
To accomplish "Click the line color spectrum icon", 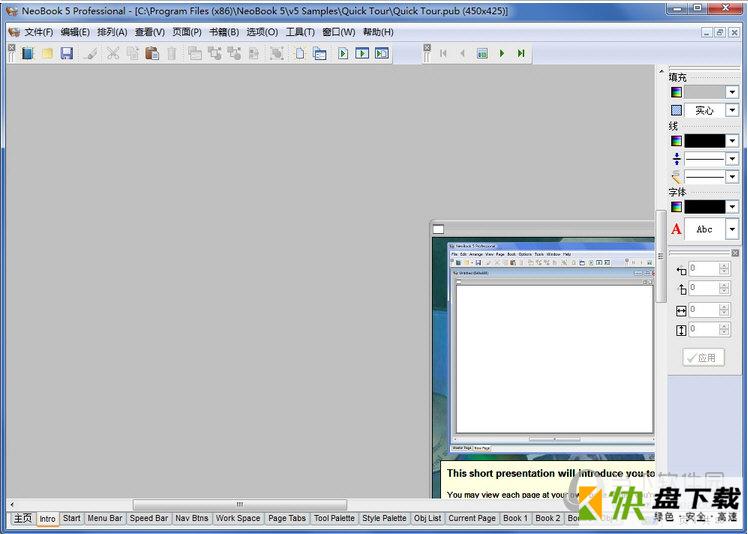I will (x=676, y=141).
